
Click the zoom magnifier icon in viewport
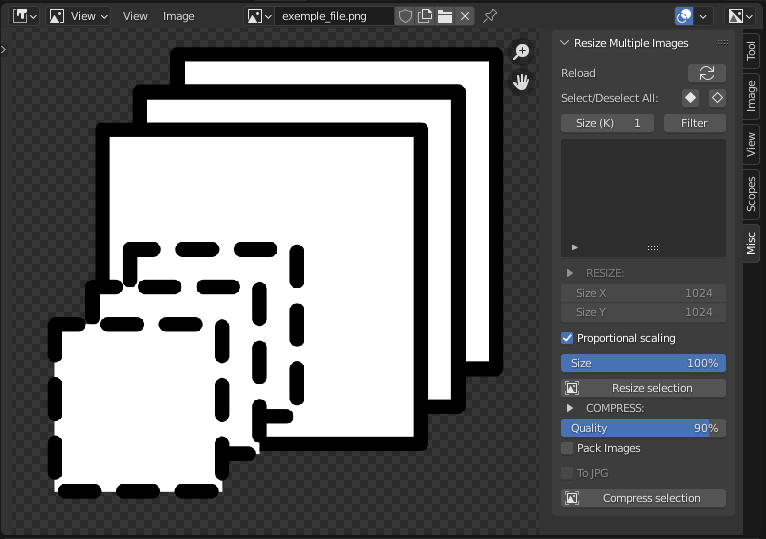click(x=521, y=51)
